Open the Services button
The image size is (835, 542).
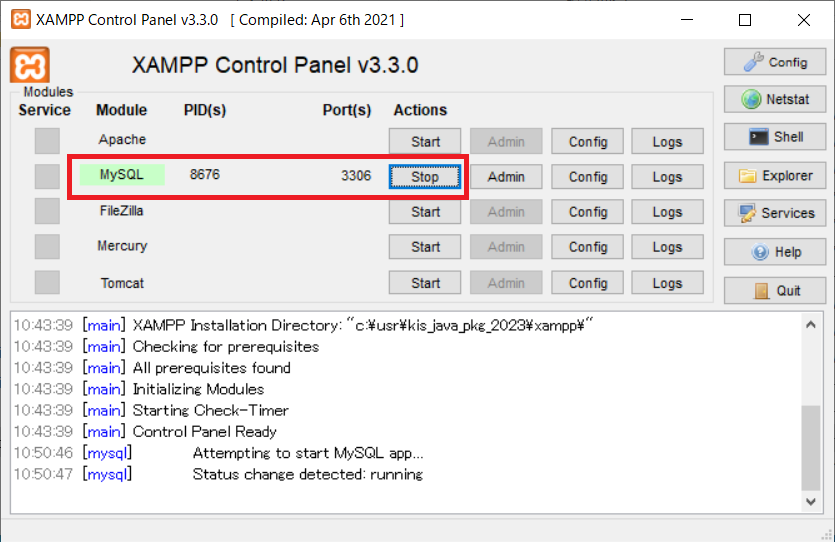pos(775,213)
